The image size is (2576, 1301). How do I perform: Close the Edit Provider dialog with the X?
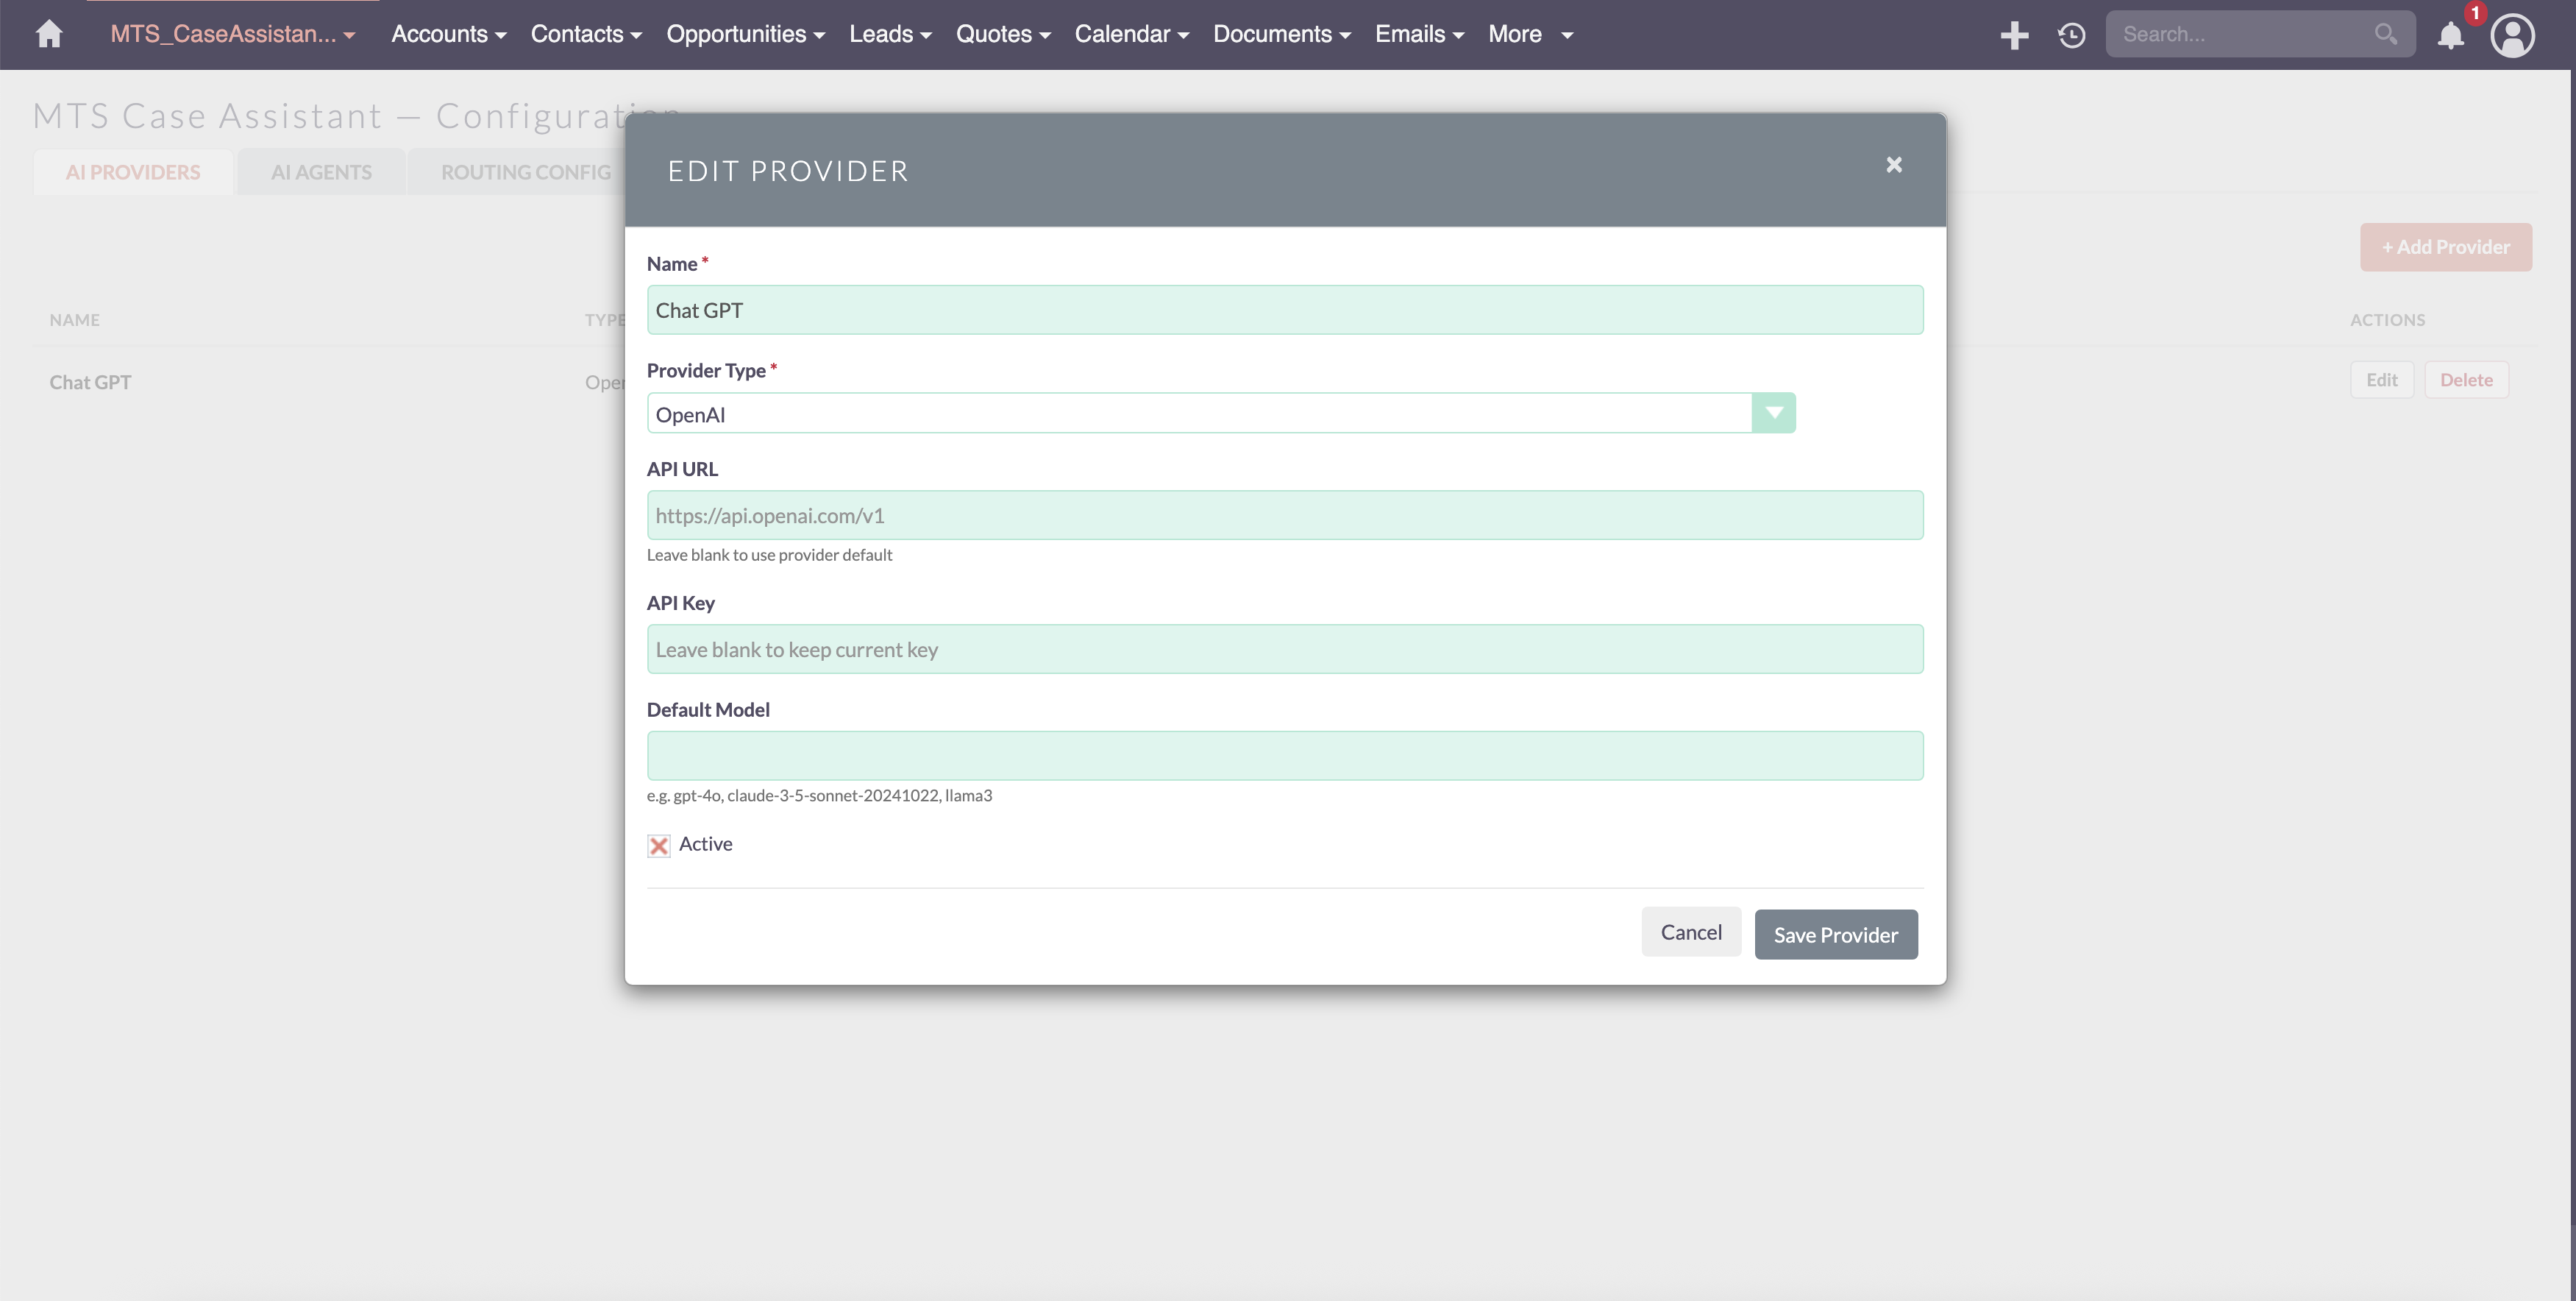1893,164
